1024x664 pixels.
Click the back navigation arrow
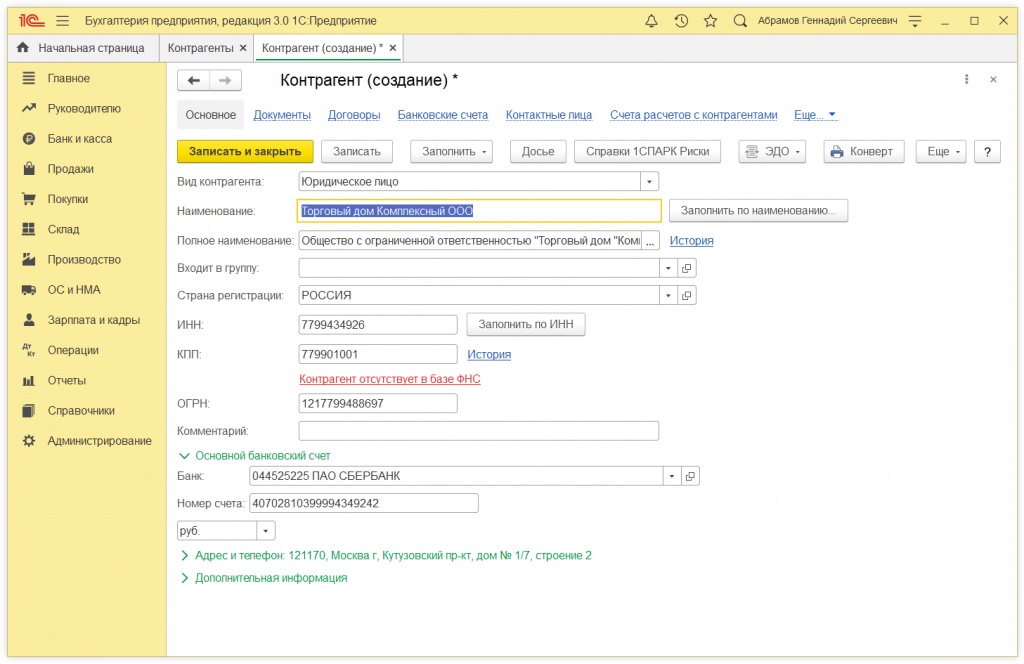(x=193, y=81)
